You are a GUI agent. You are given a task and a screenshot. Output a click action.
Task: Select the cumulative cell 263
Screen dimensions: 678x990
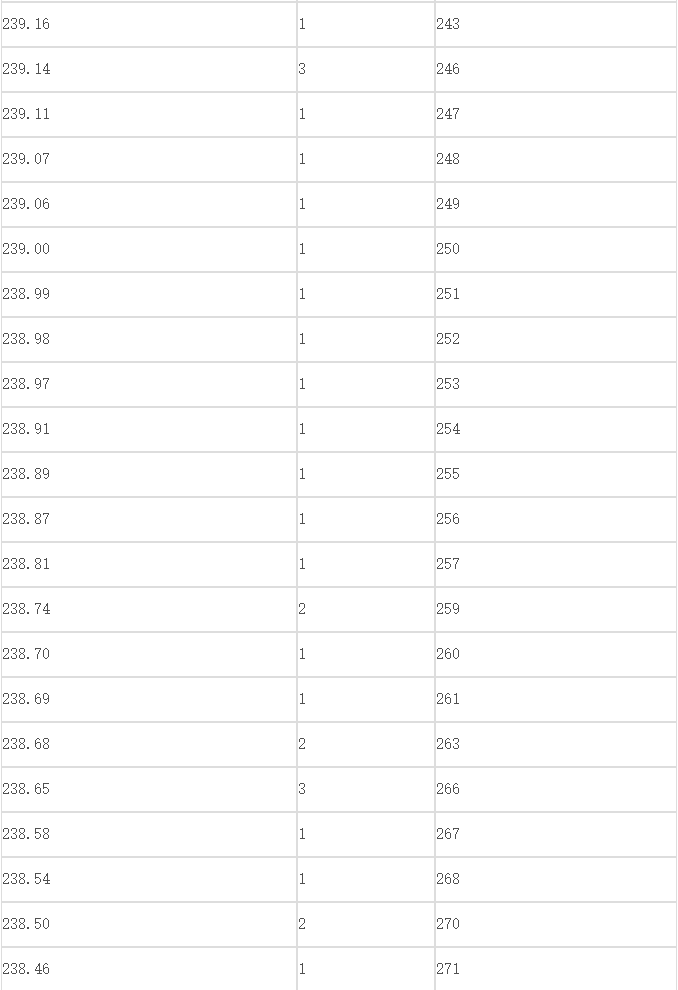[x=556, y=744]
